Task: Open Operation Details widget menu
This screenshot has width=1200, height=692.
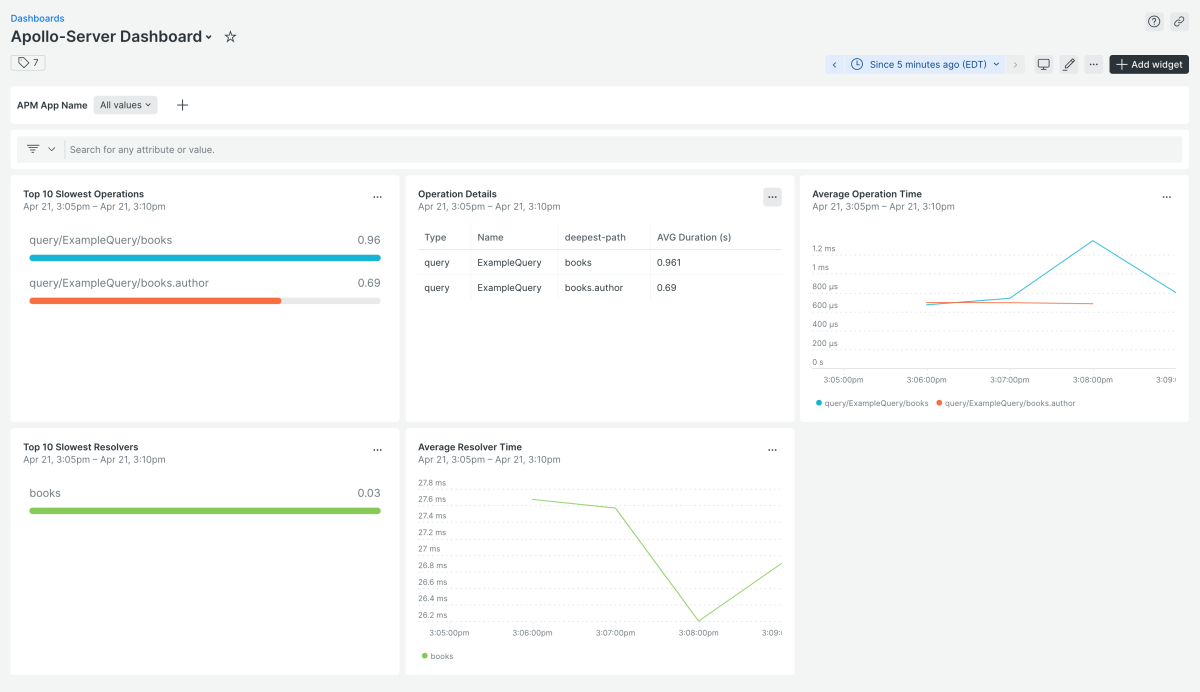Action: tap(772, 197)
